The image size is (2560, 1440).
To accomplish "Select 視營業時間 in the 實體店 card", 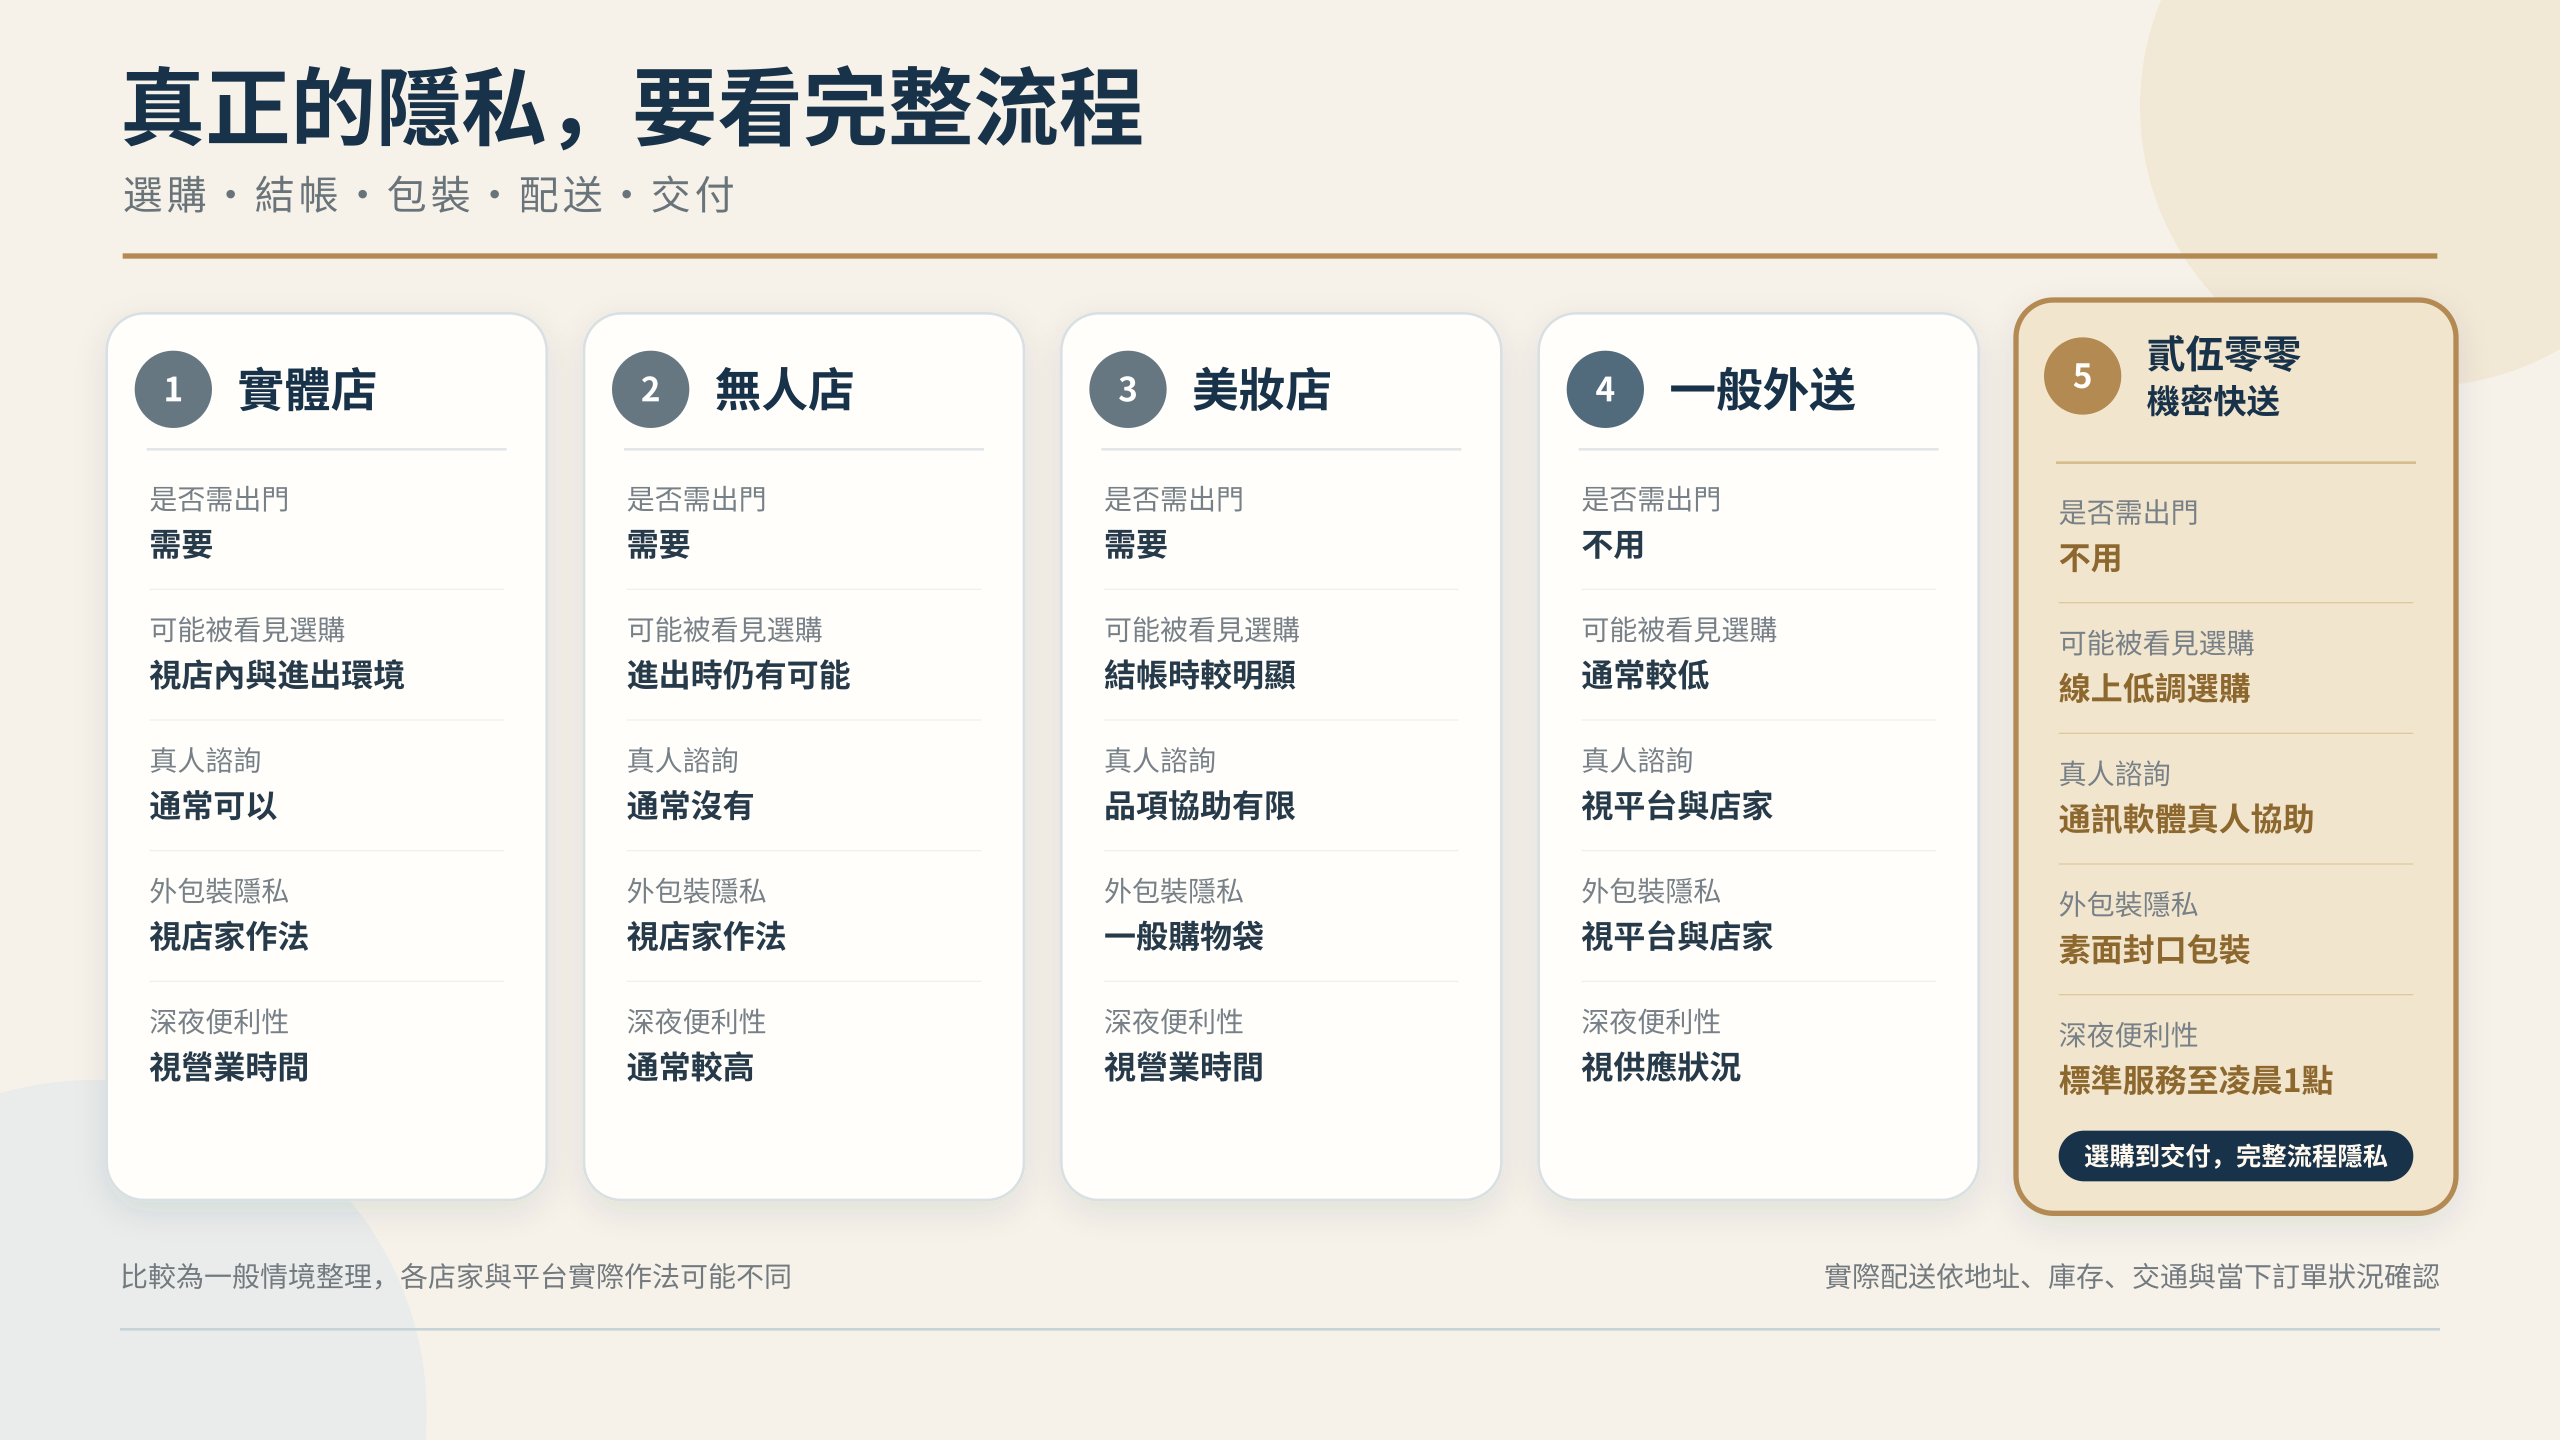I will pos(229,1068).
